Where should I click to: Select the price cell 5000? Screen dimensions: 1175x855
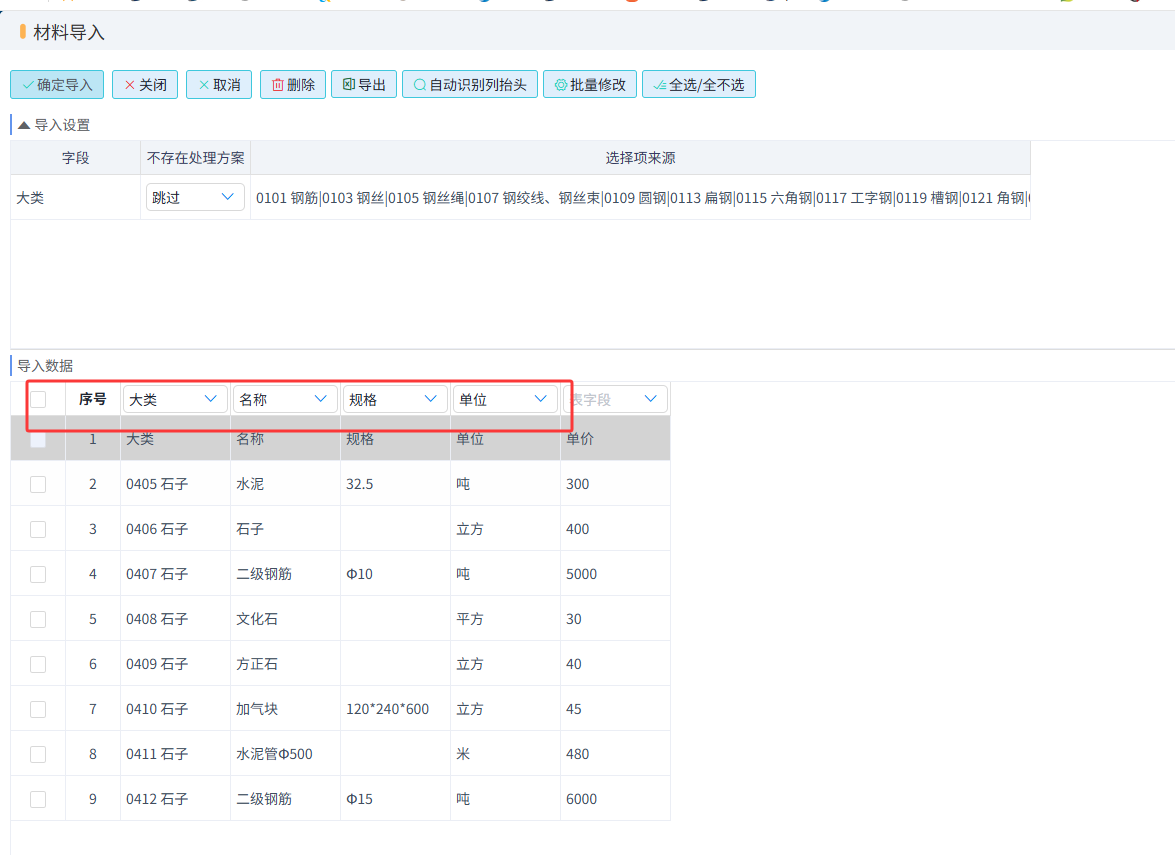click(x=615, y=574)
